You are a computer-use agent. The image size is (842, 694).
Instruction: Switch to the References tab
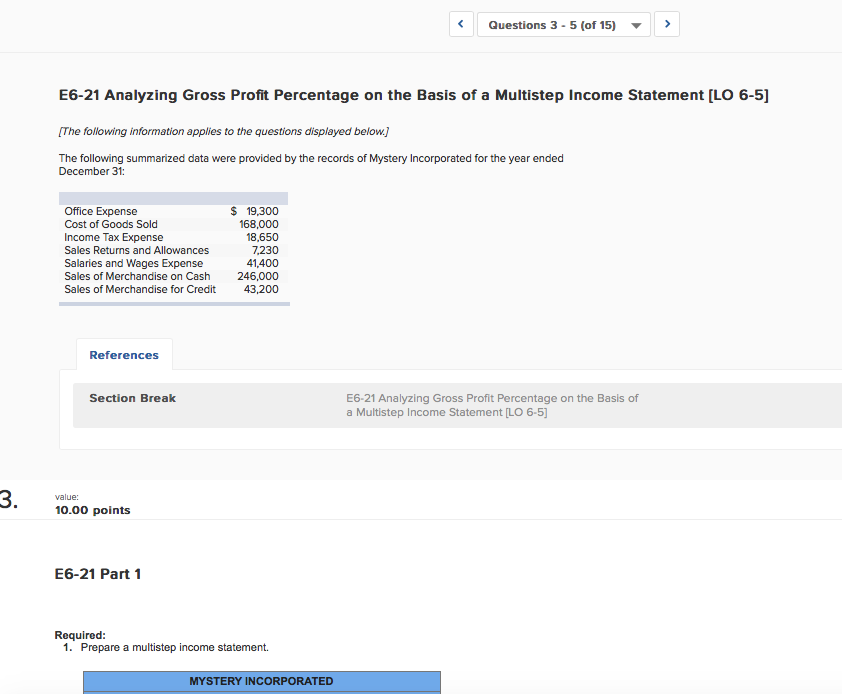[x=124, y=354]
